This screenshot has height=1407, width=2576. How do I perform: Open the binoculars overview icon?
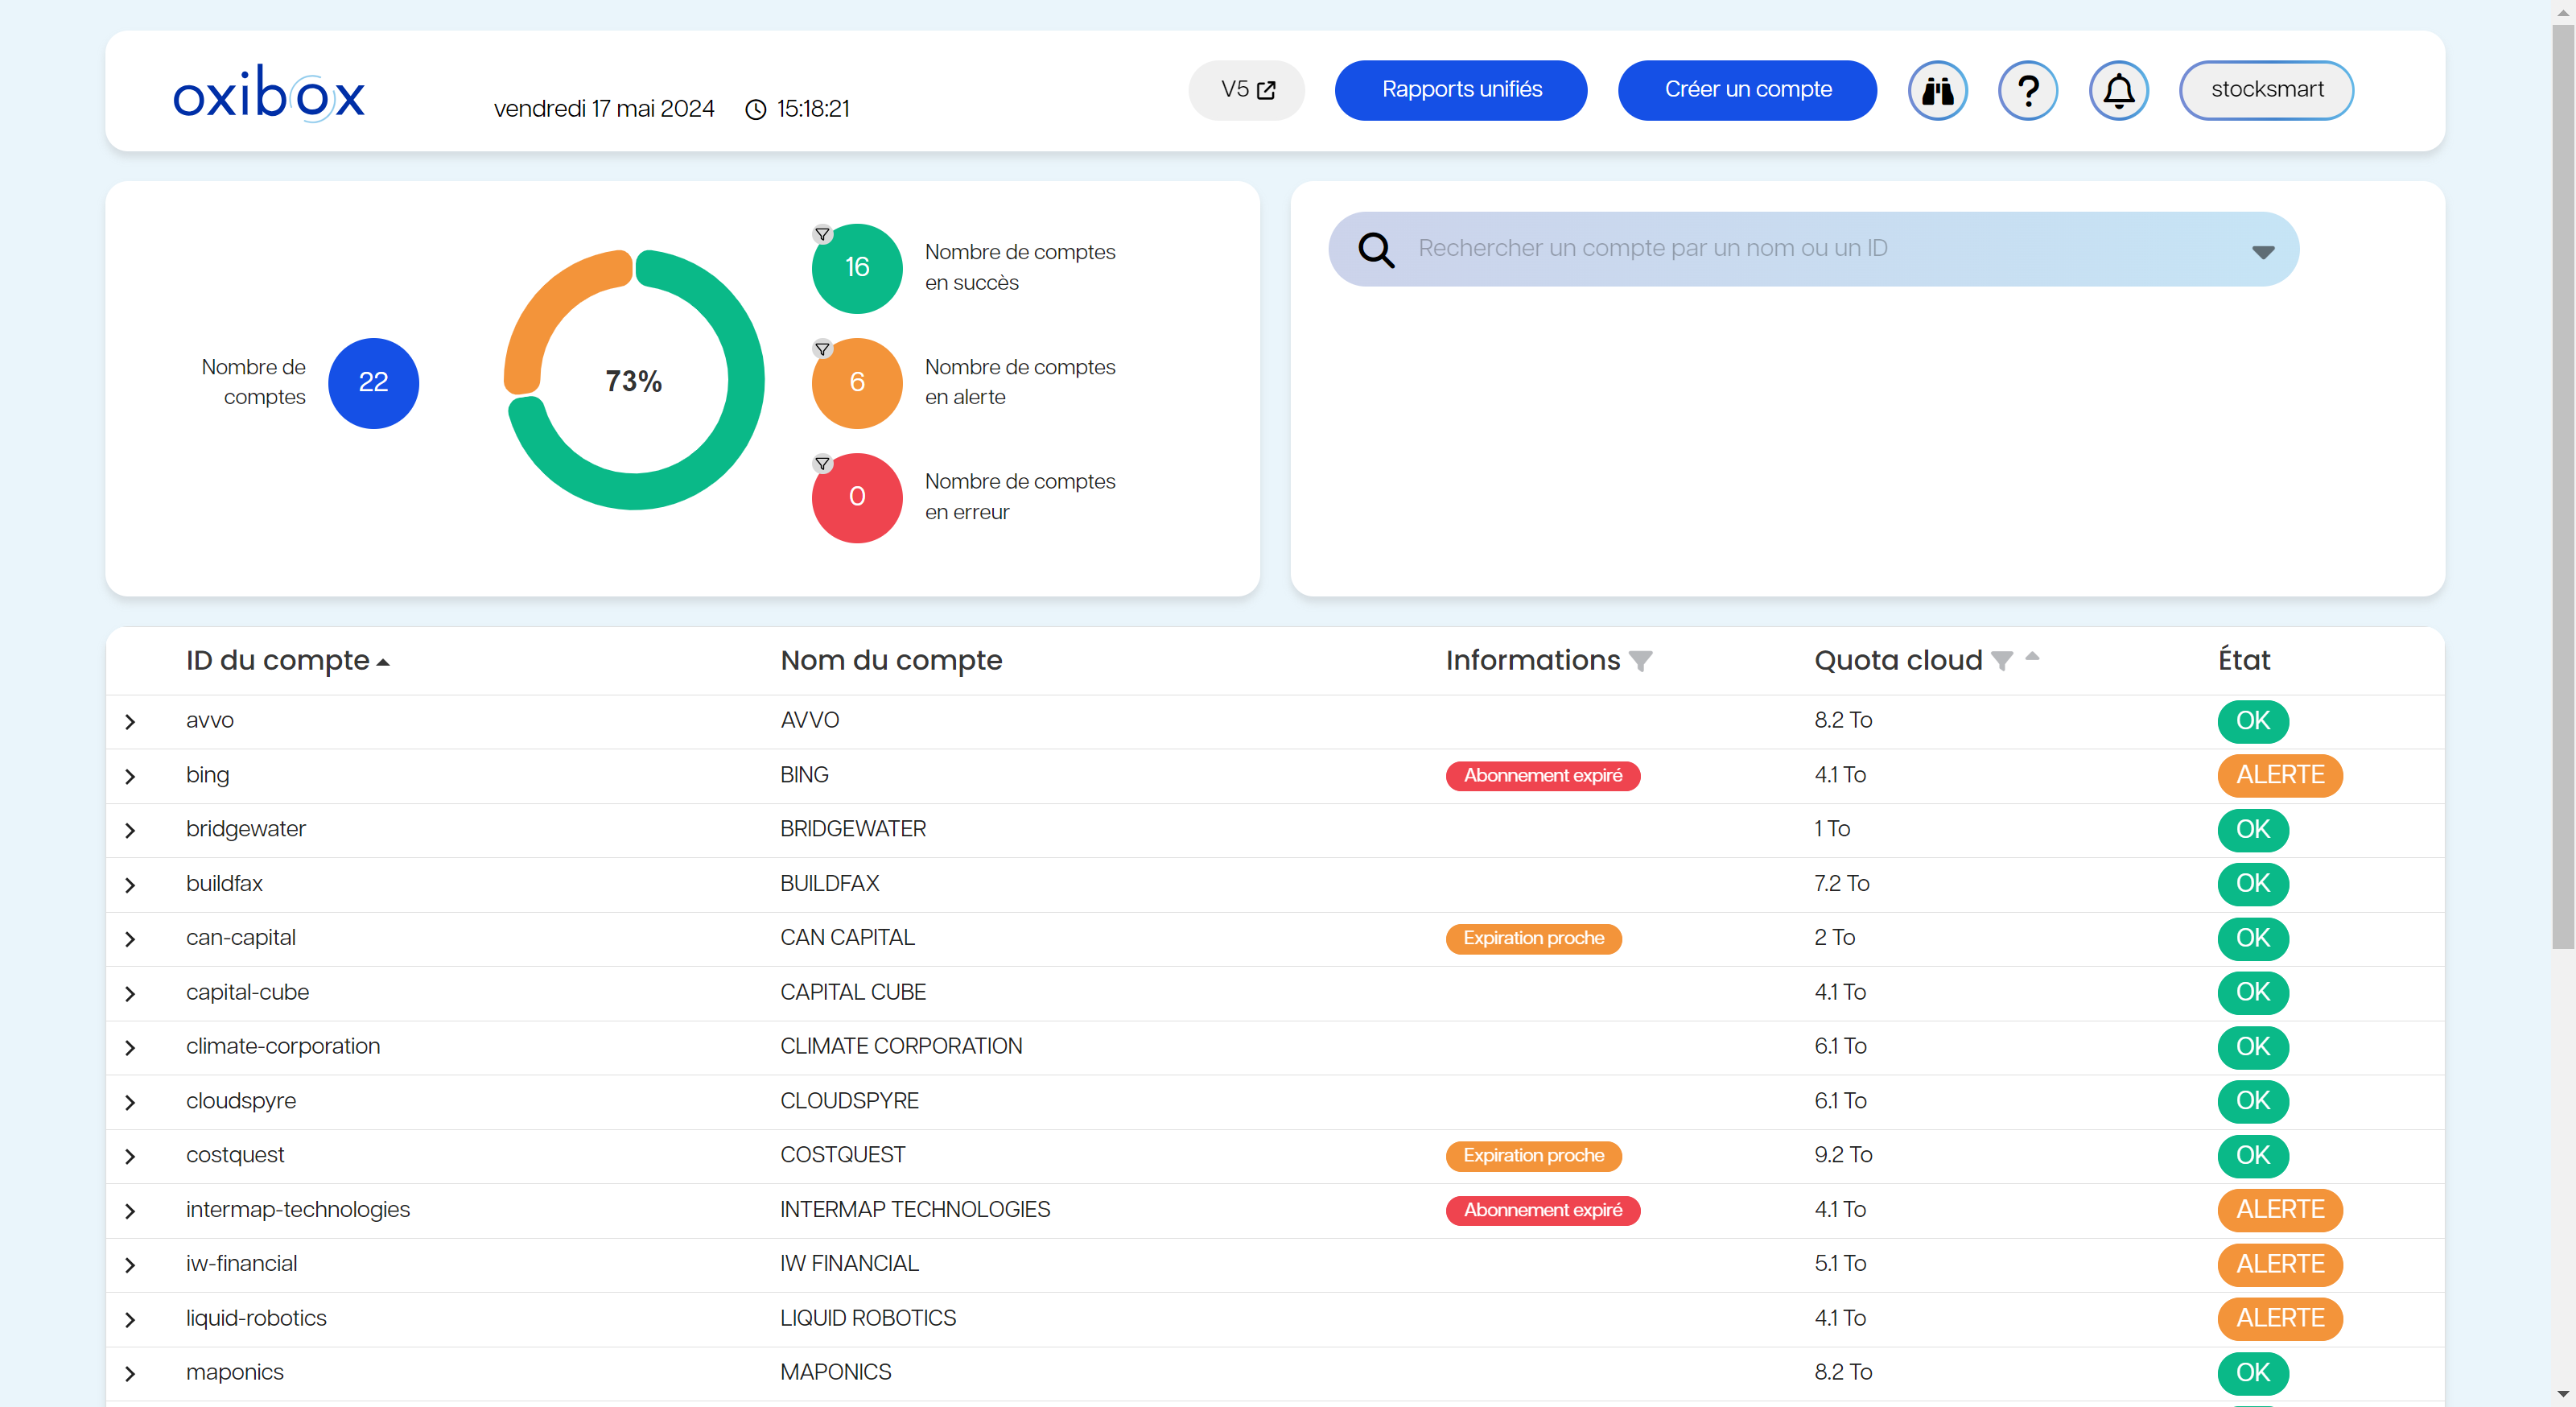coord(1937,90)
